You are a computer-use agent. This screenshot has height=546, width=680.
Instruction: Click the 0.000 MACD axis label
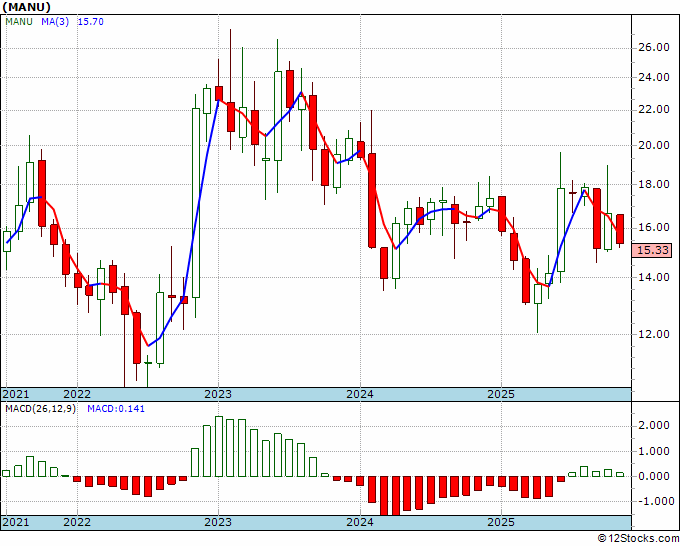[x=654, y=477]
